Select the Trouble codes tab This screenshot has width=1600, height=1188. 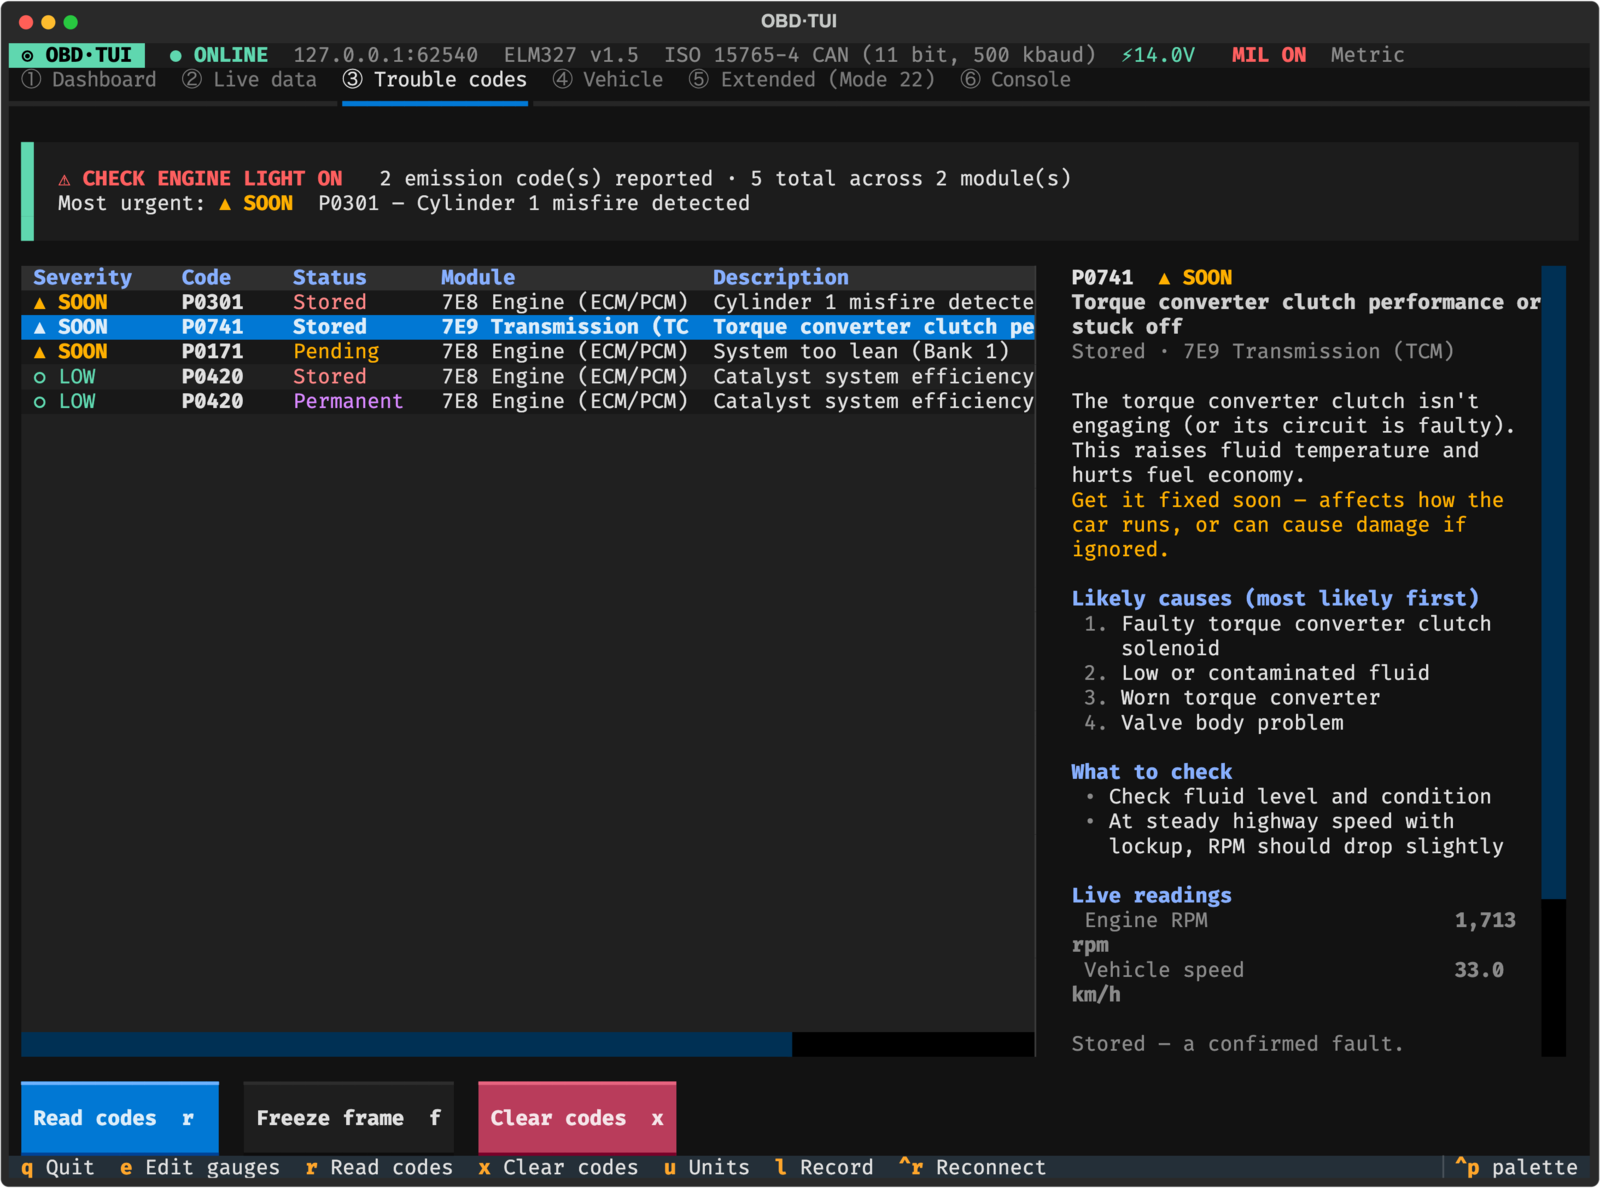click(x=435, y=80)
